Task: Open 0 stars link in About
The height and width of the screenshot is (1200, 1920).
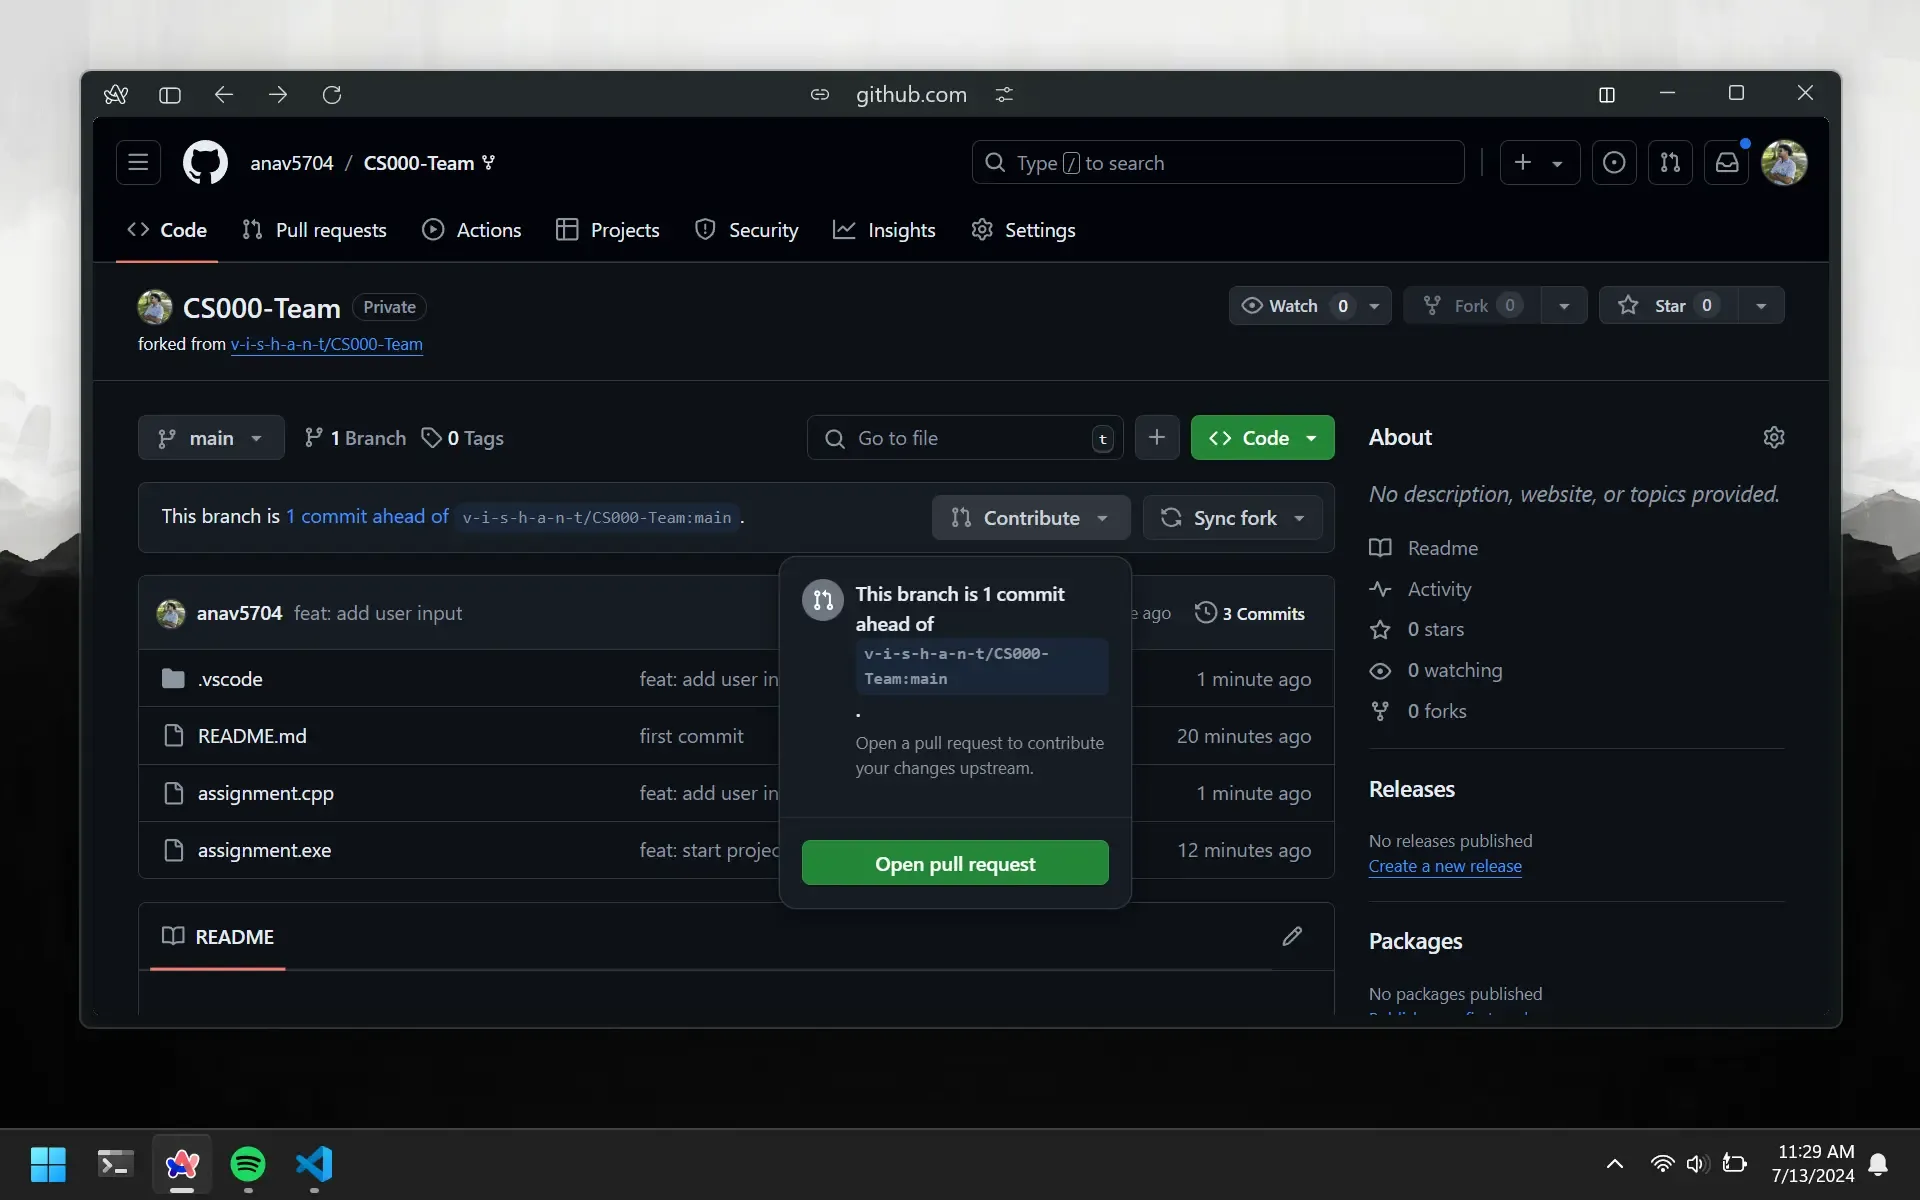Action: pyautogui.click(x=1417, y=629)
